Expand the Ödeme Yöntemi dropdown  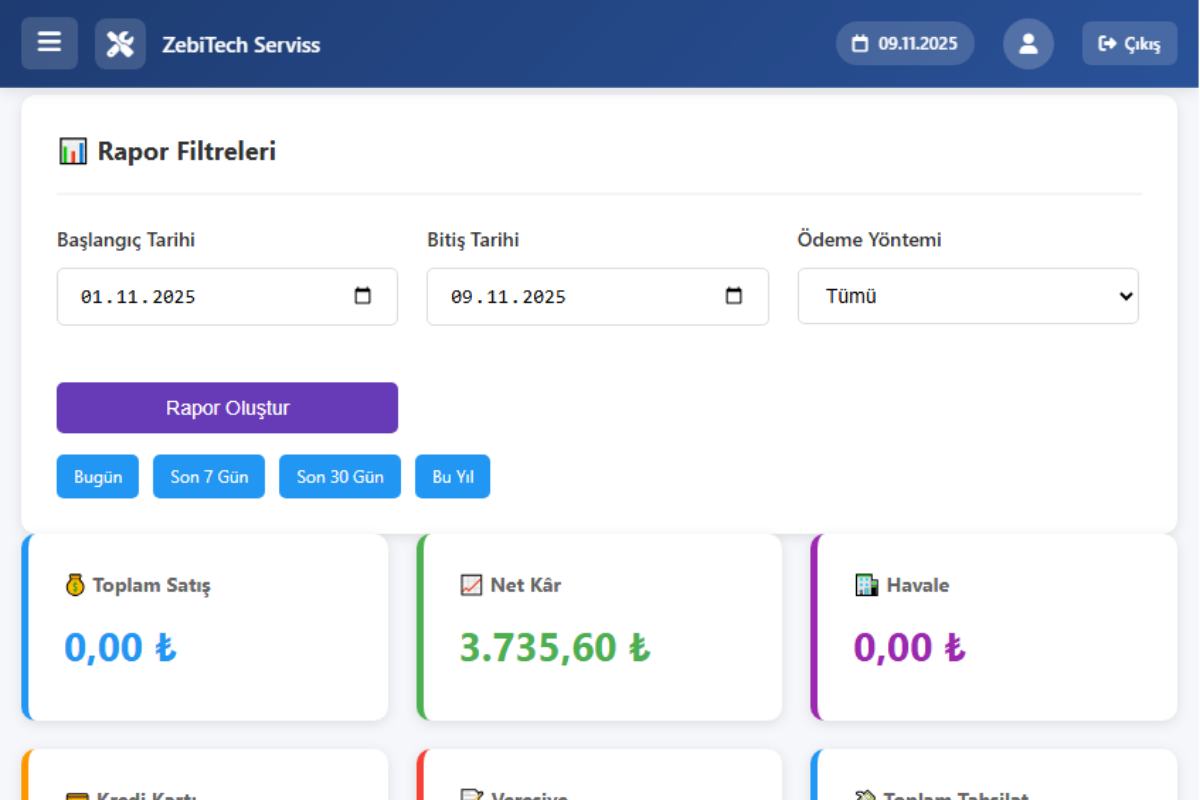coord(967,296)
